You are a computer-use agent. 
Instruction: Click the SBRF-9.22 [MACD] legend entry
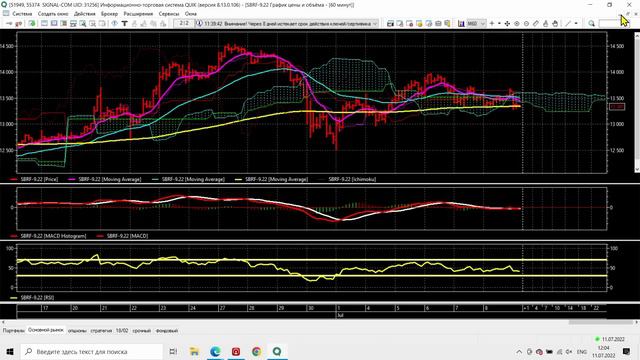coord(122,236)
